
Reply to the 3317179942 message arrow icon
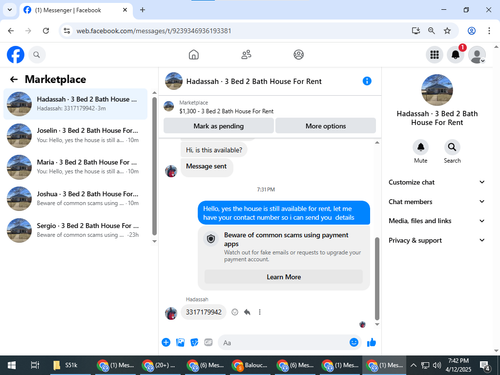tap(247, 312)
